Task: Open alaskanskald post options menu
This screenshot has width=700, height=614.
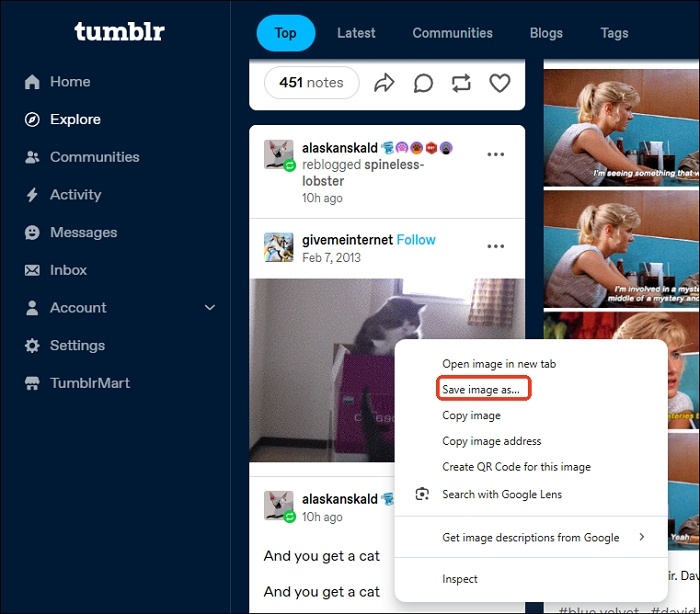Action: 496,155
